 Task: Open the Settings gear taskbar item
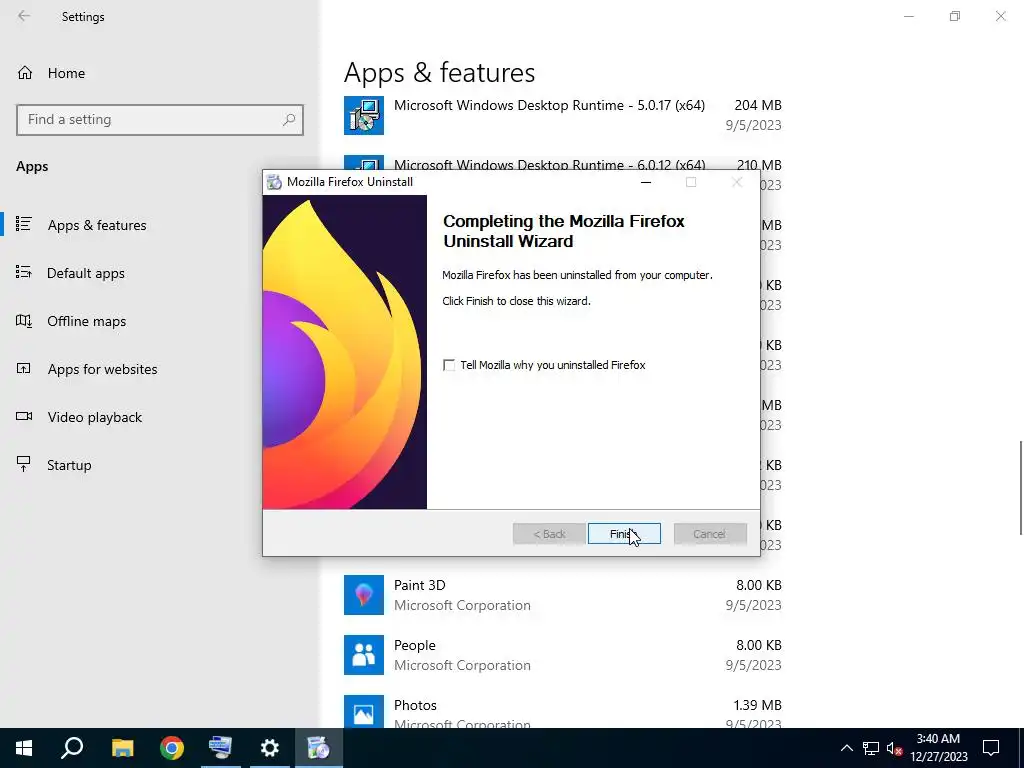click(x=270, y=748)
